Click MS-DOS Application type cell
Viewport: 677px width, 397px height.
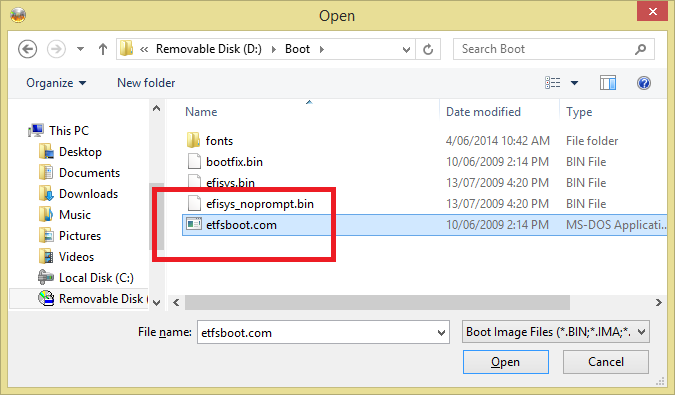pos(616,225)
